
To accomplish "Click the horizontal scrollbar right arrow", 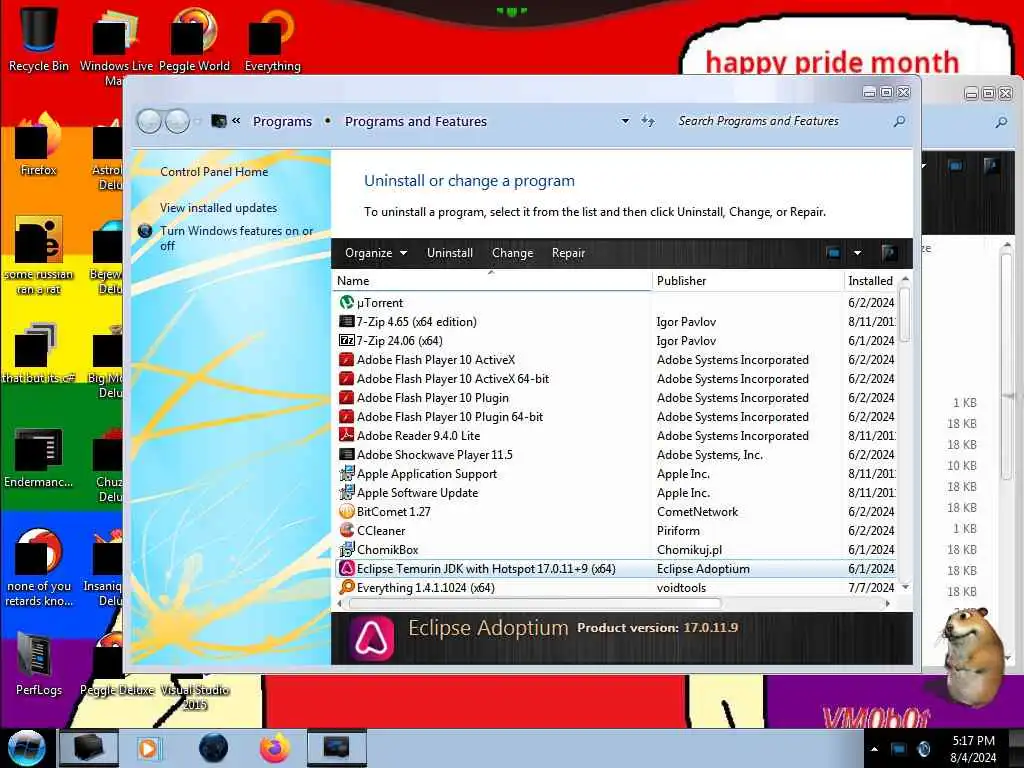I will tap(887, 603).
